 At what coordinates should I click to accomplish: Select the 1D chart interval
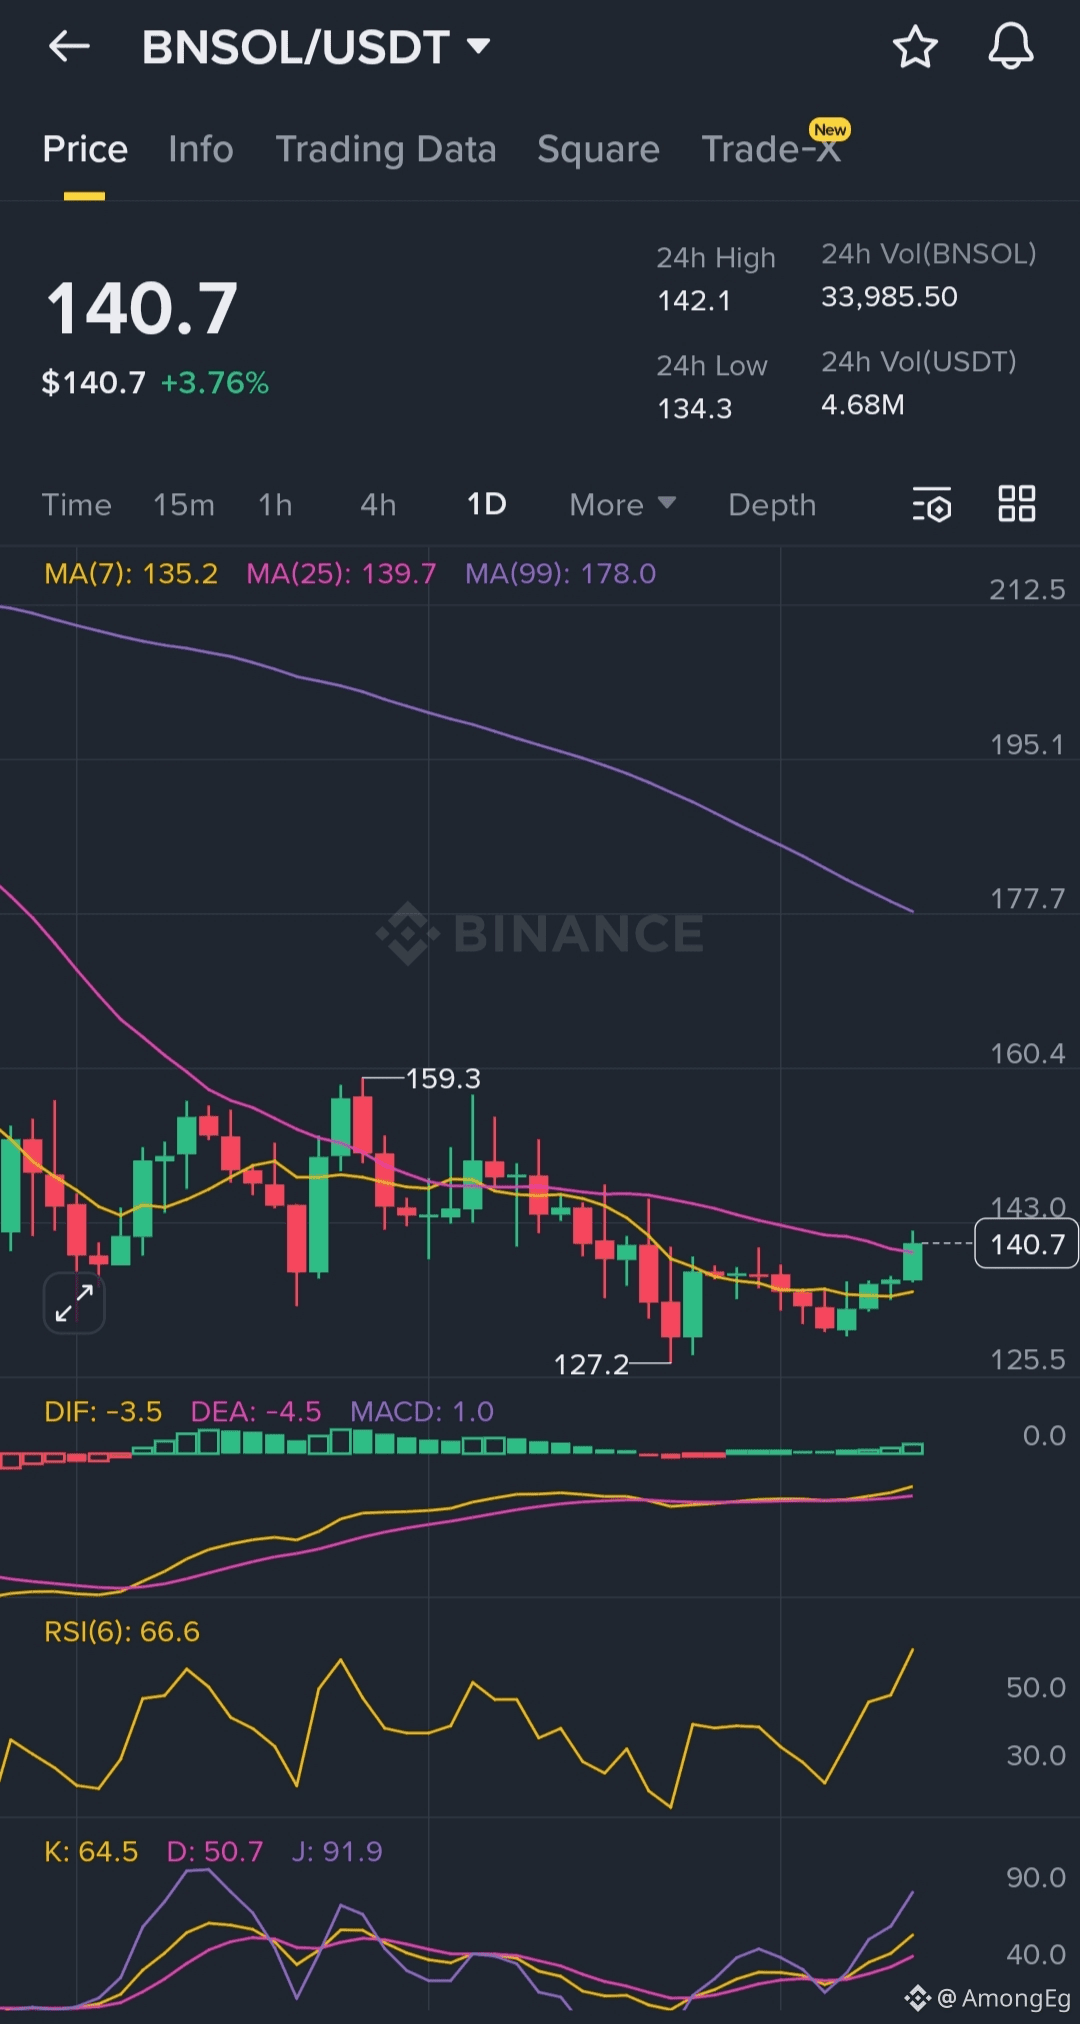click(487, 504)
